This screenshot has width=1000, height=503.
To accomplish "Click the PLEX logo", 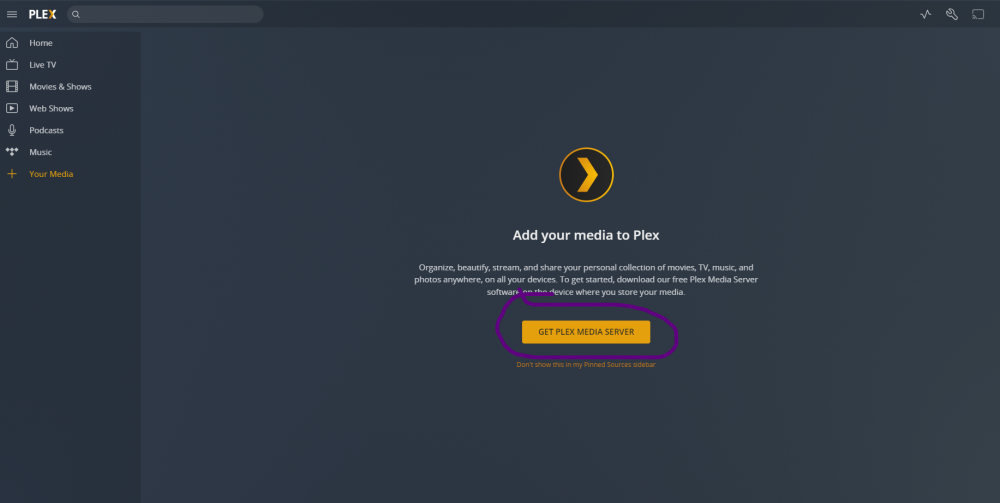I will coord(43,14).
